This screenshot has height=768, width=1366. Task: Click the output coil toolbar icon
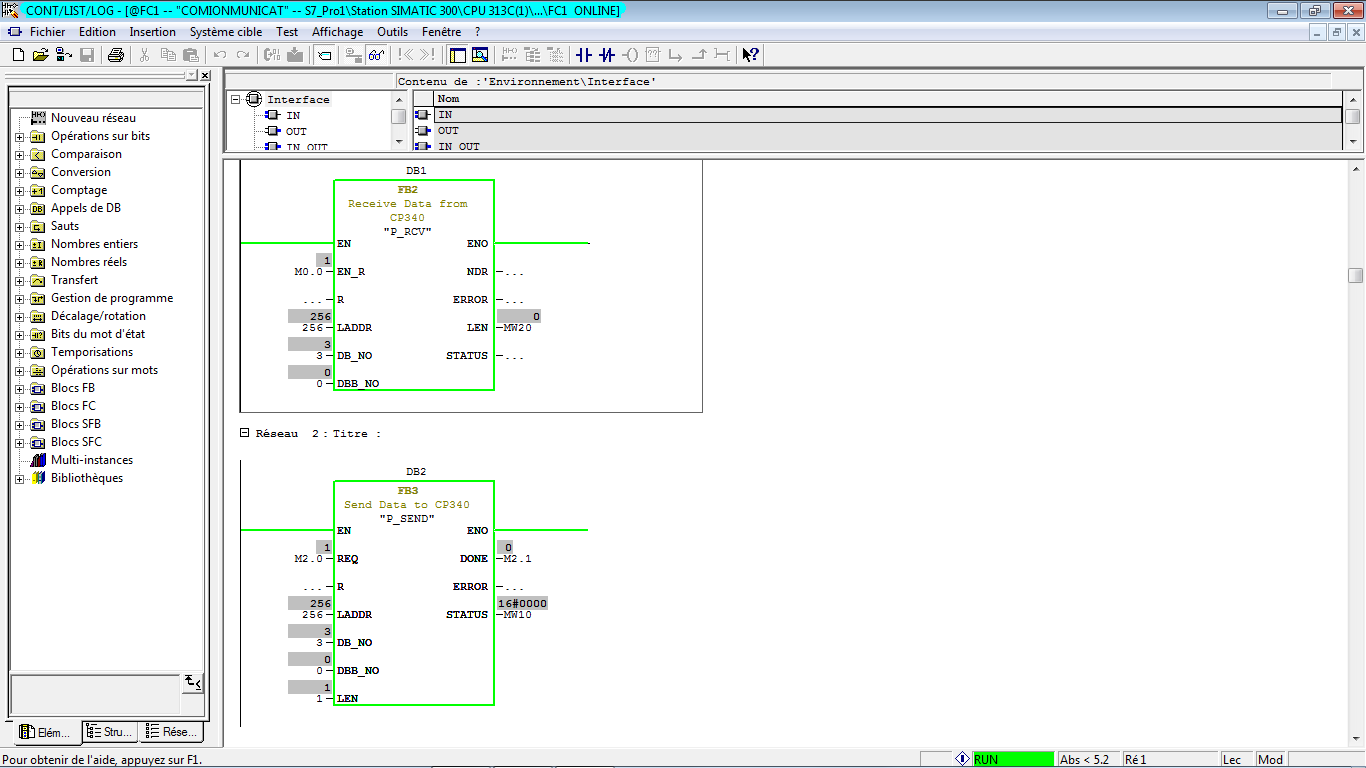pos(630,55)
